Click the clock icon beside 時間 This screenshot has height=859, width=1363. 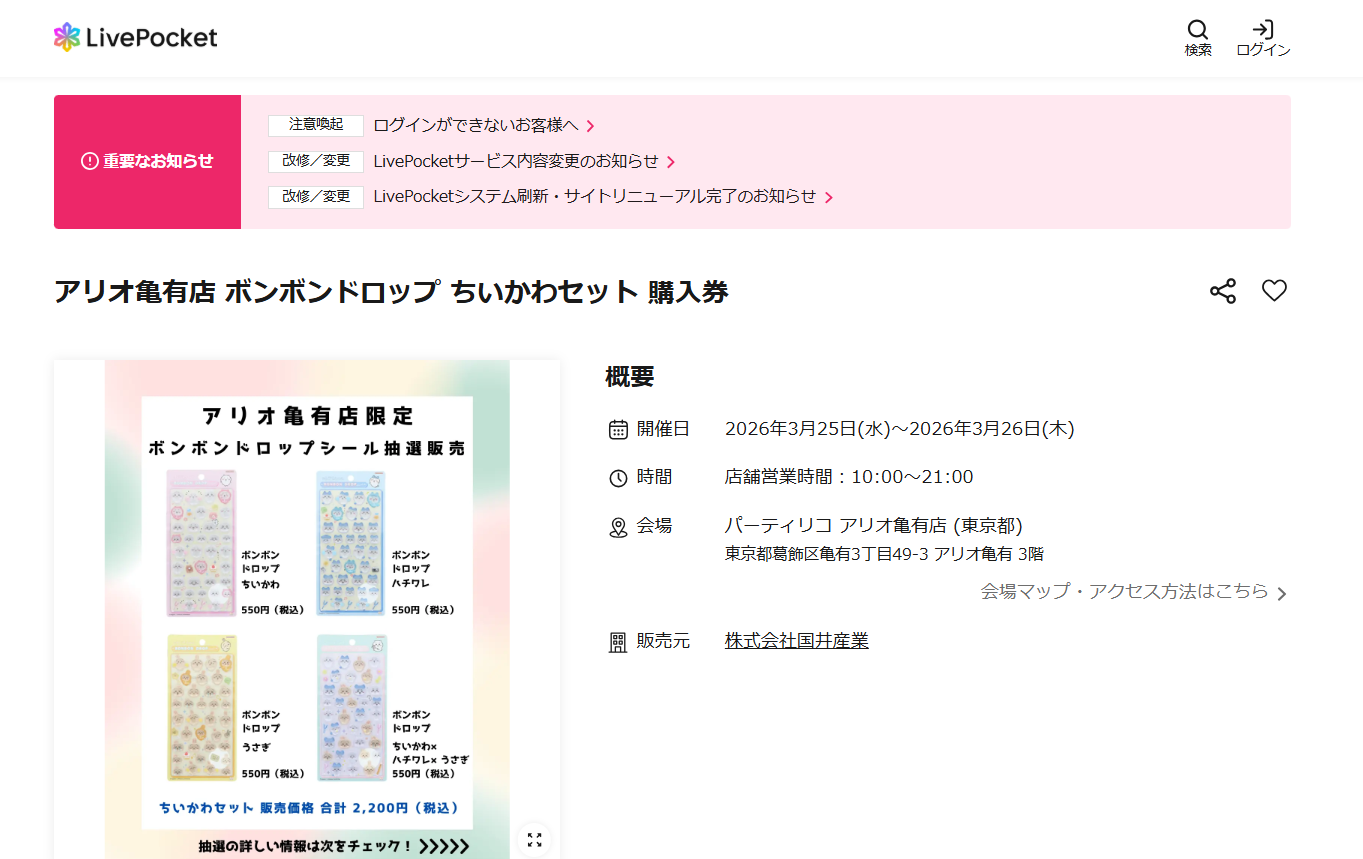619,477
